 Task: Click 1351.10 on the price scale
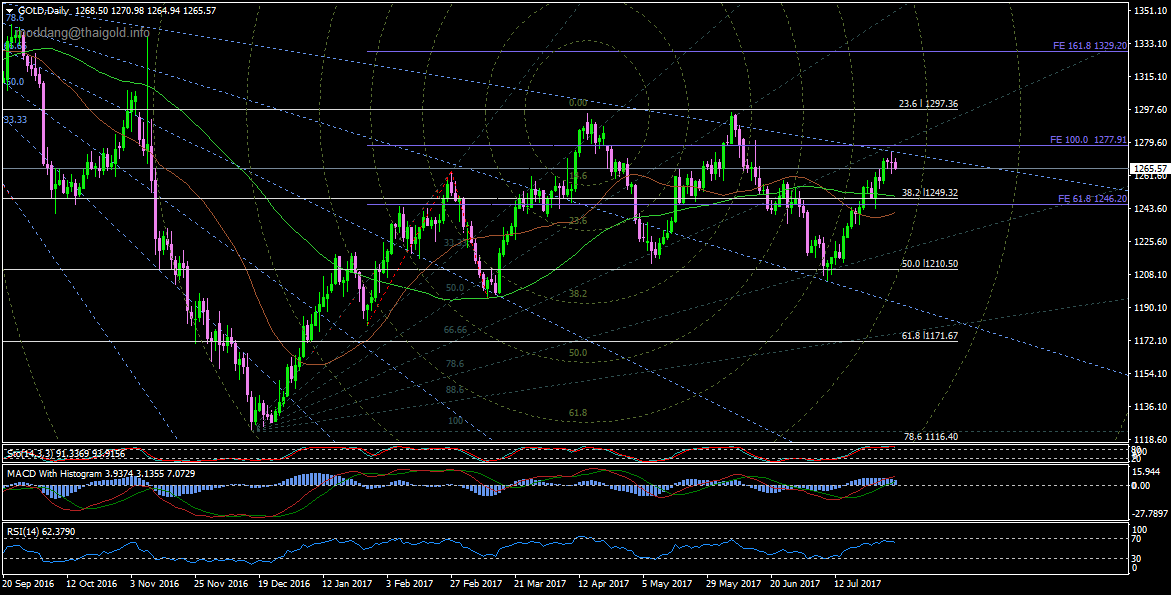[1150, 10]
